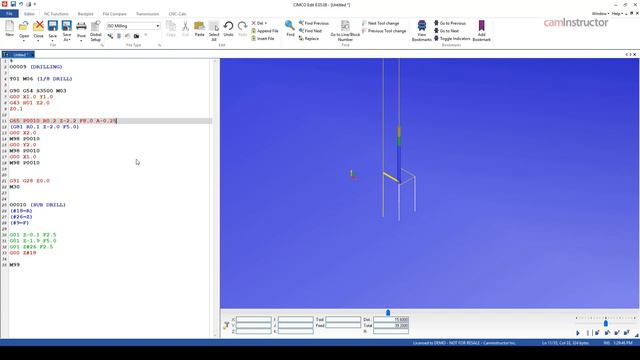The height and width of the screenshot is (360, 640).
Task: Click the X coordinate field
Action: pos(253,320)
